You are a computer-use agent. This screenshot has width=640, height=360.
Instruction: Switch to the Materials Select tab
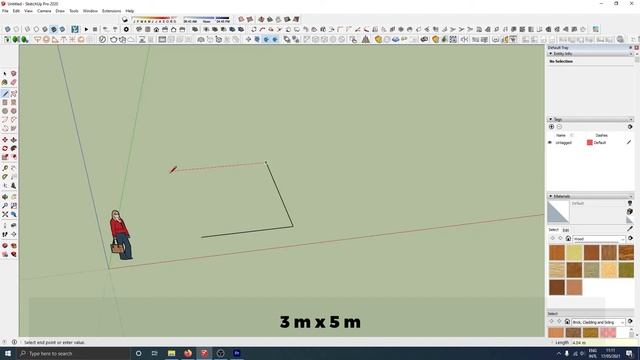click(x=553, y=230)
